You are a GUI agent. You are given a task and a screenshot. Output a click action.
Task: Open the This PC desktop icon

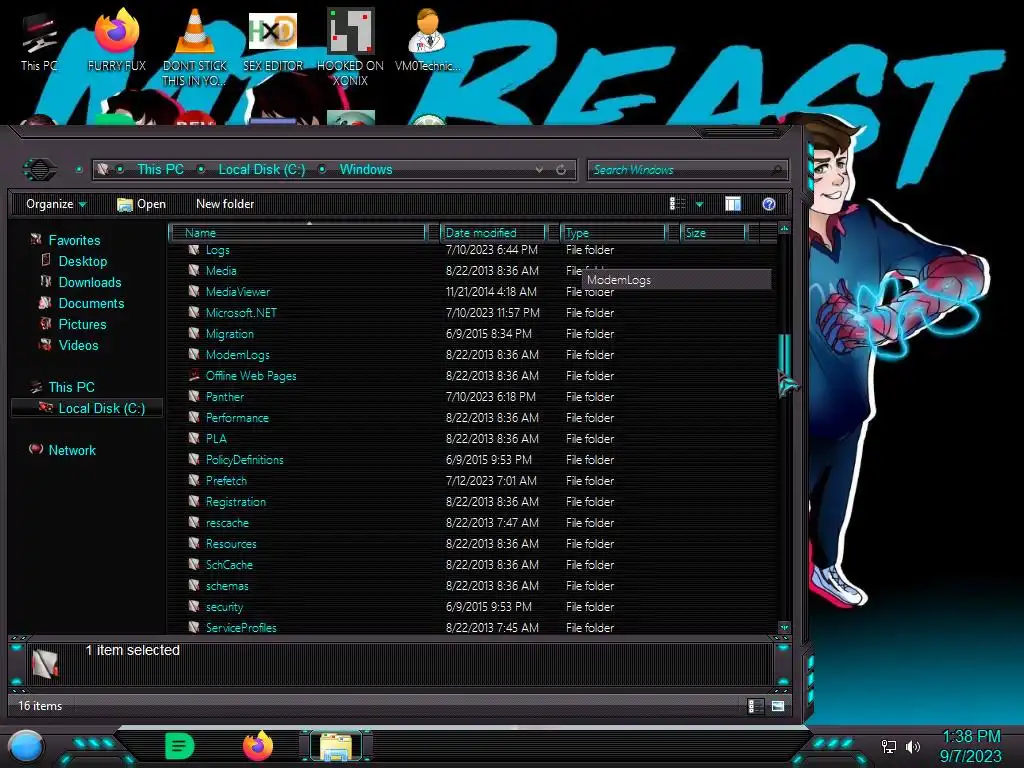click(x=39, y=41)
